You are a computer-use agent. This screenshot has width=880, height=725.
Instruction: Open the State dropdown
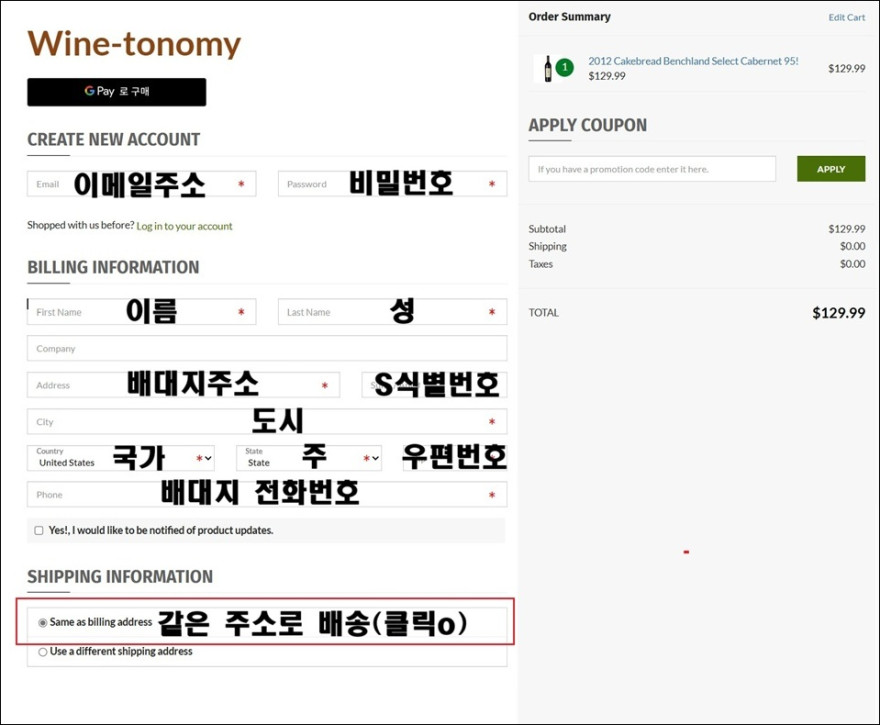309,458
